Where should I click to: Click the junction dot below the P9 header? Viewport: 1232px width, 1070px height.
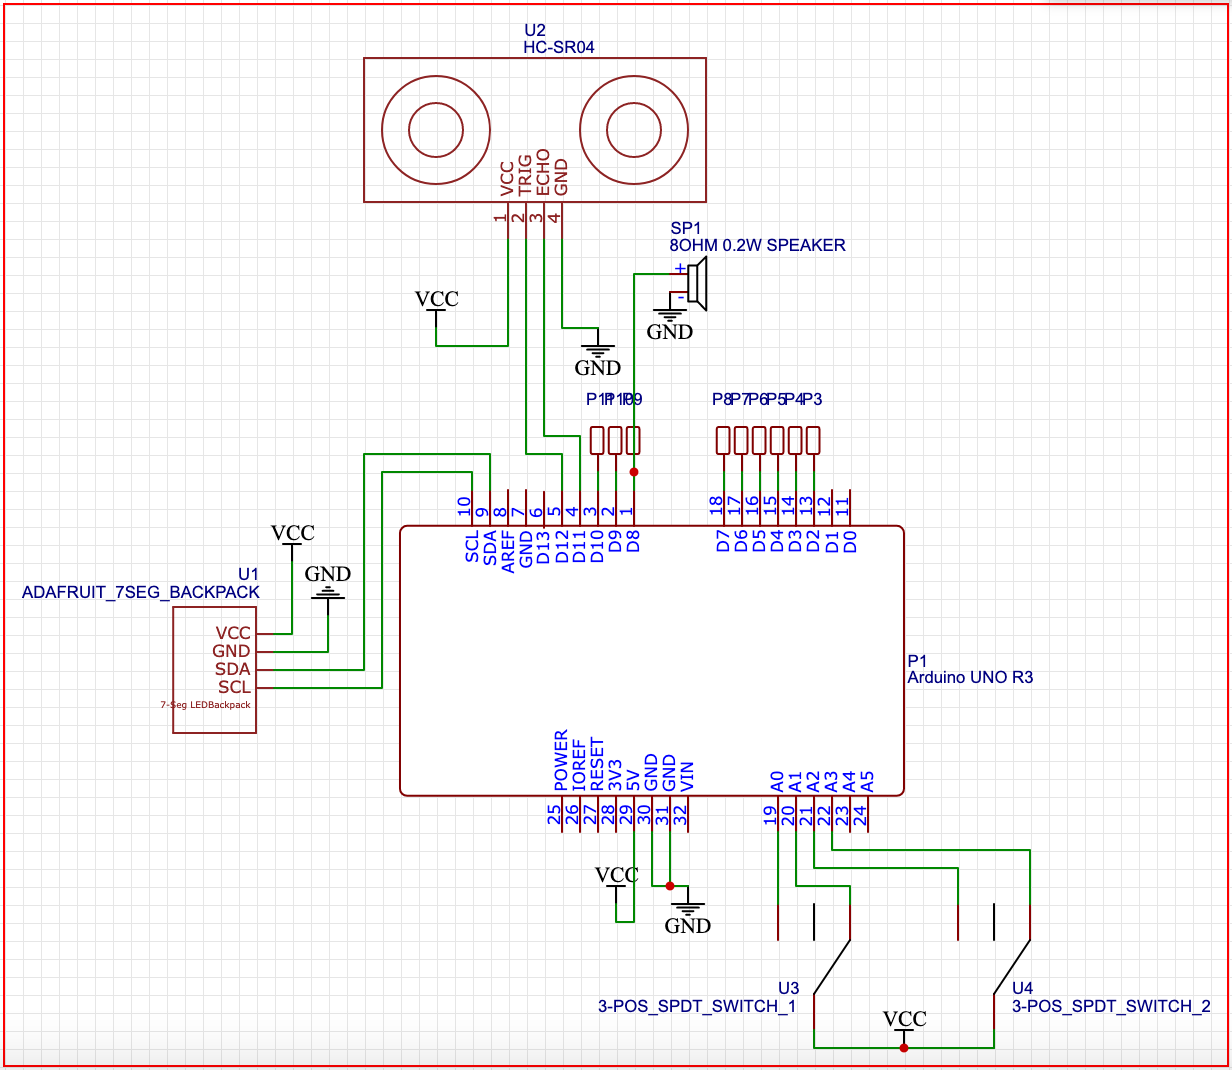(633, 472)
